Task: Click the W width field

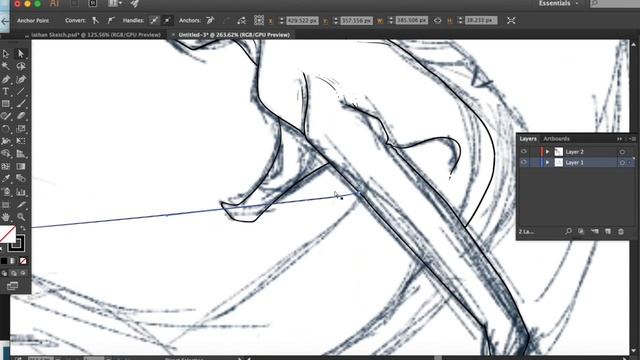Action: click(x=411, y=20)
